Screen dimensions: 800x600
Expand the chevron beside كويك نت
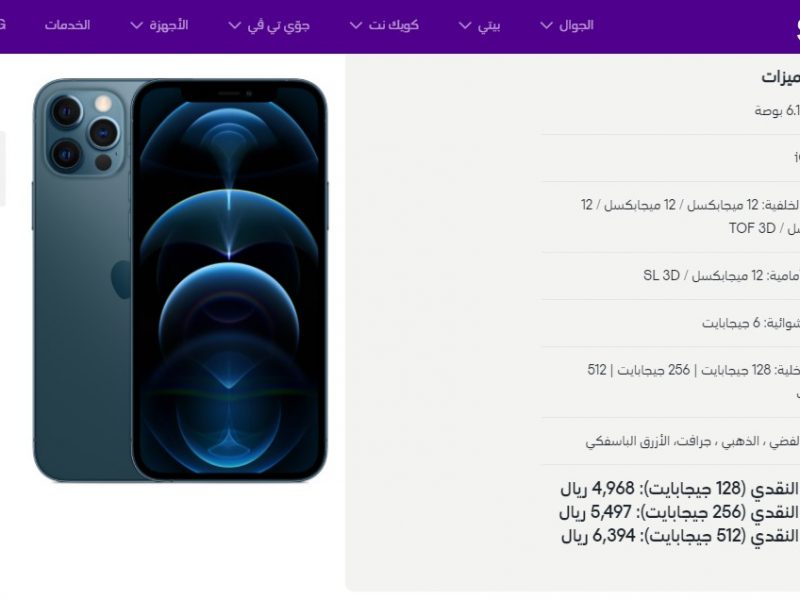[x=356, y=25]
